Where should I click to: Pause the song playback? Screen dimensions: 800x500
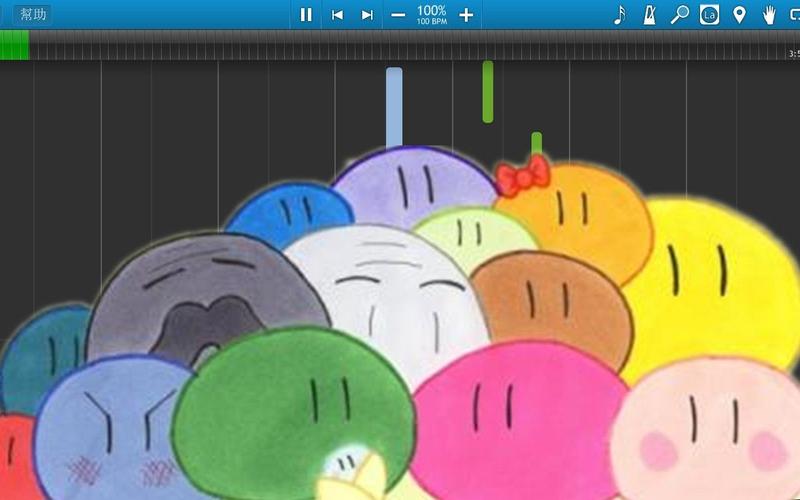coord(306,15)
